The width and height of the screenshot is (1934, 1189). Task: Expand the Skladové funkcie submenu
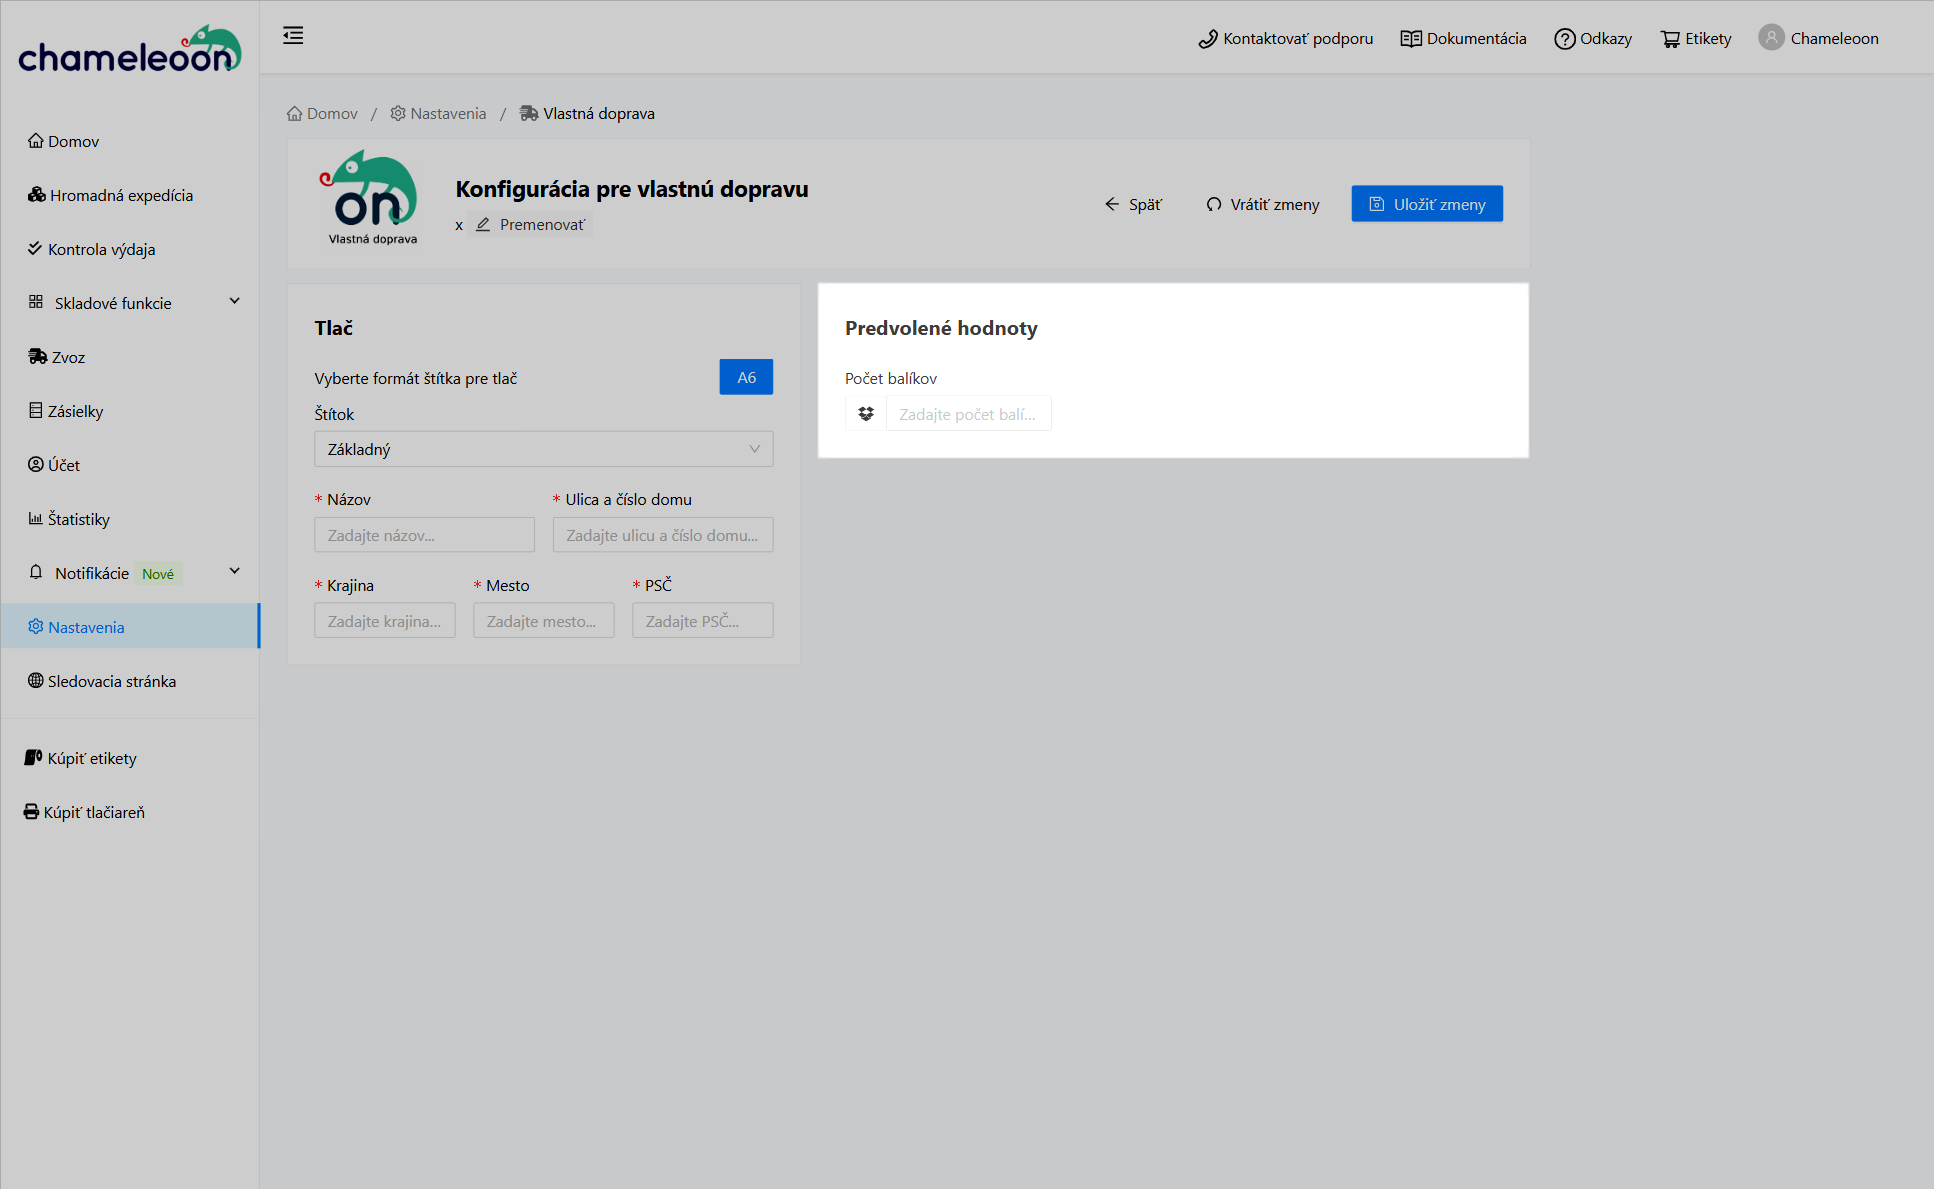coord(235,302)
